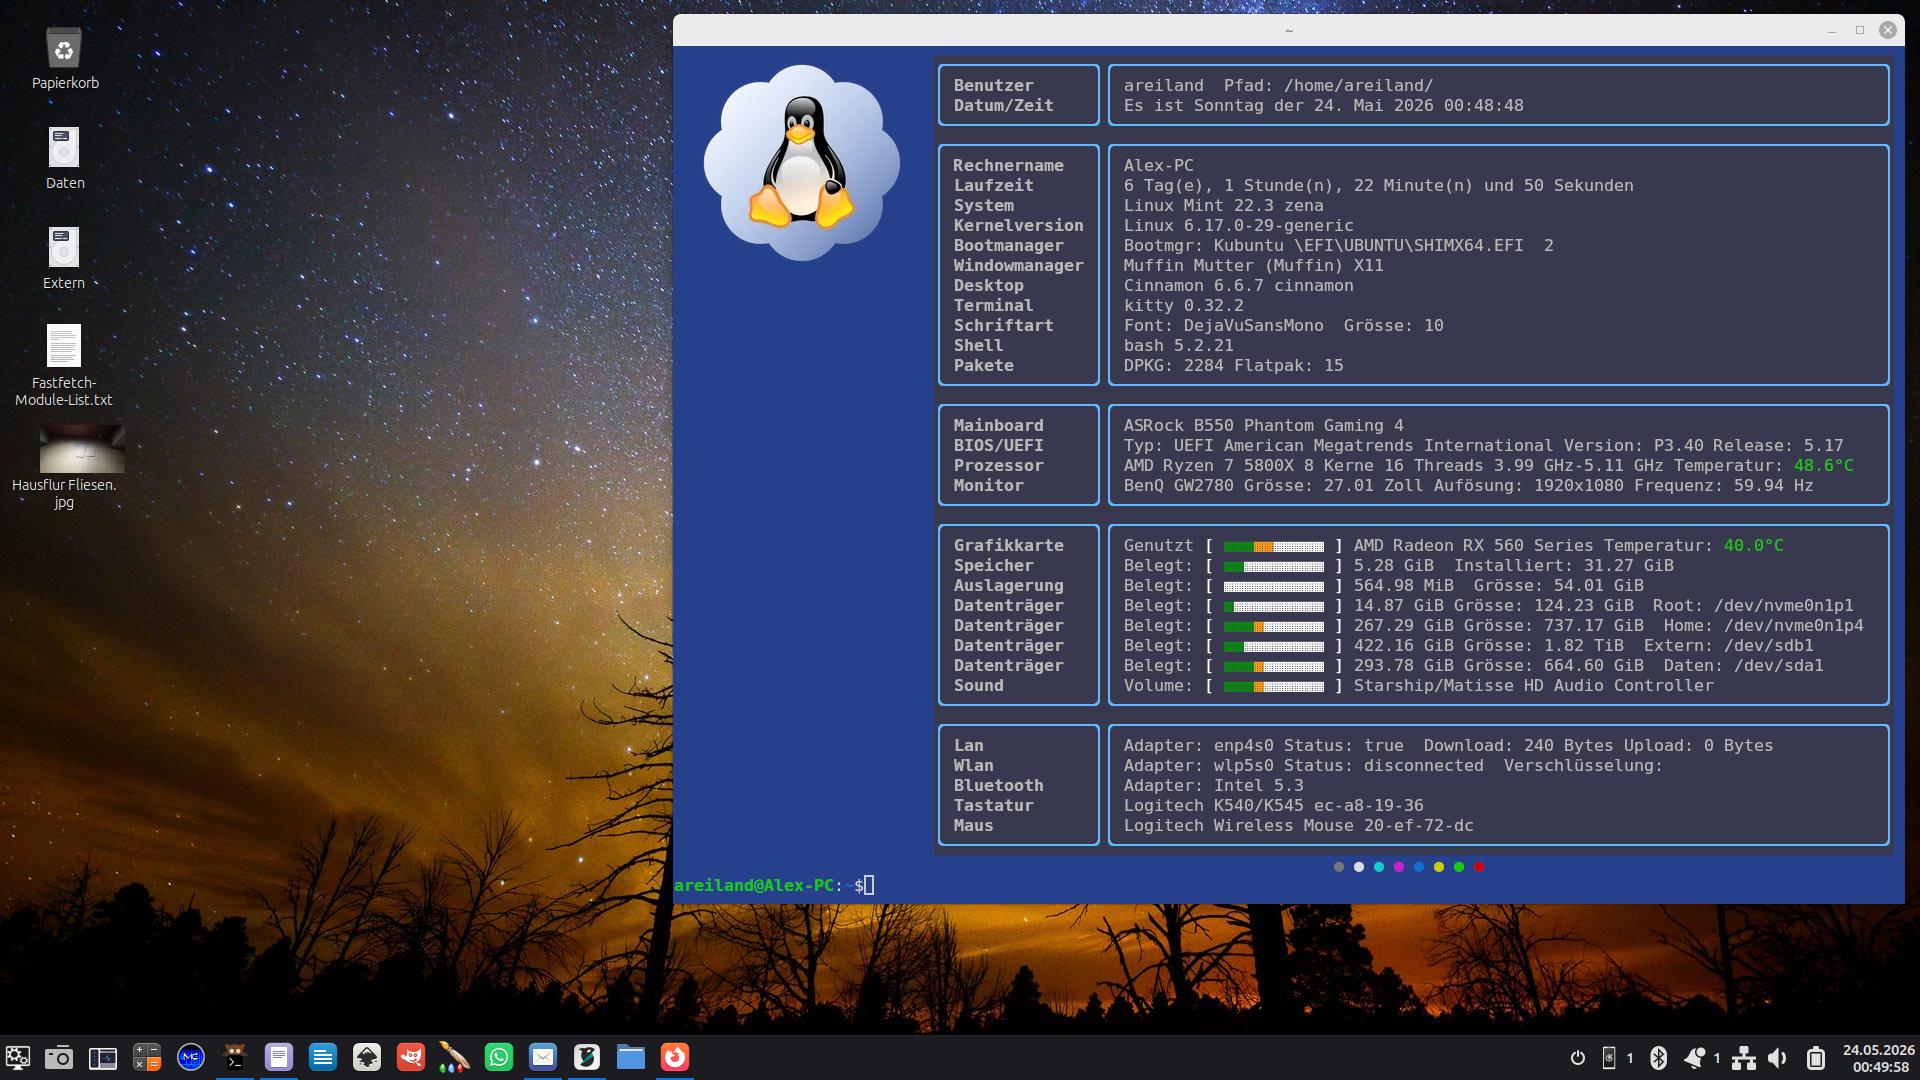Launch the orange Firefox browser taskbar icon
Screen dimensions: 1920x1080
point(675,1057)
